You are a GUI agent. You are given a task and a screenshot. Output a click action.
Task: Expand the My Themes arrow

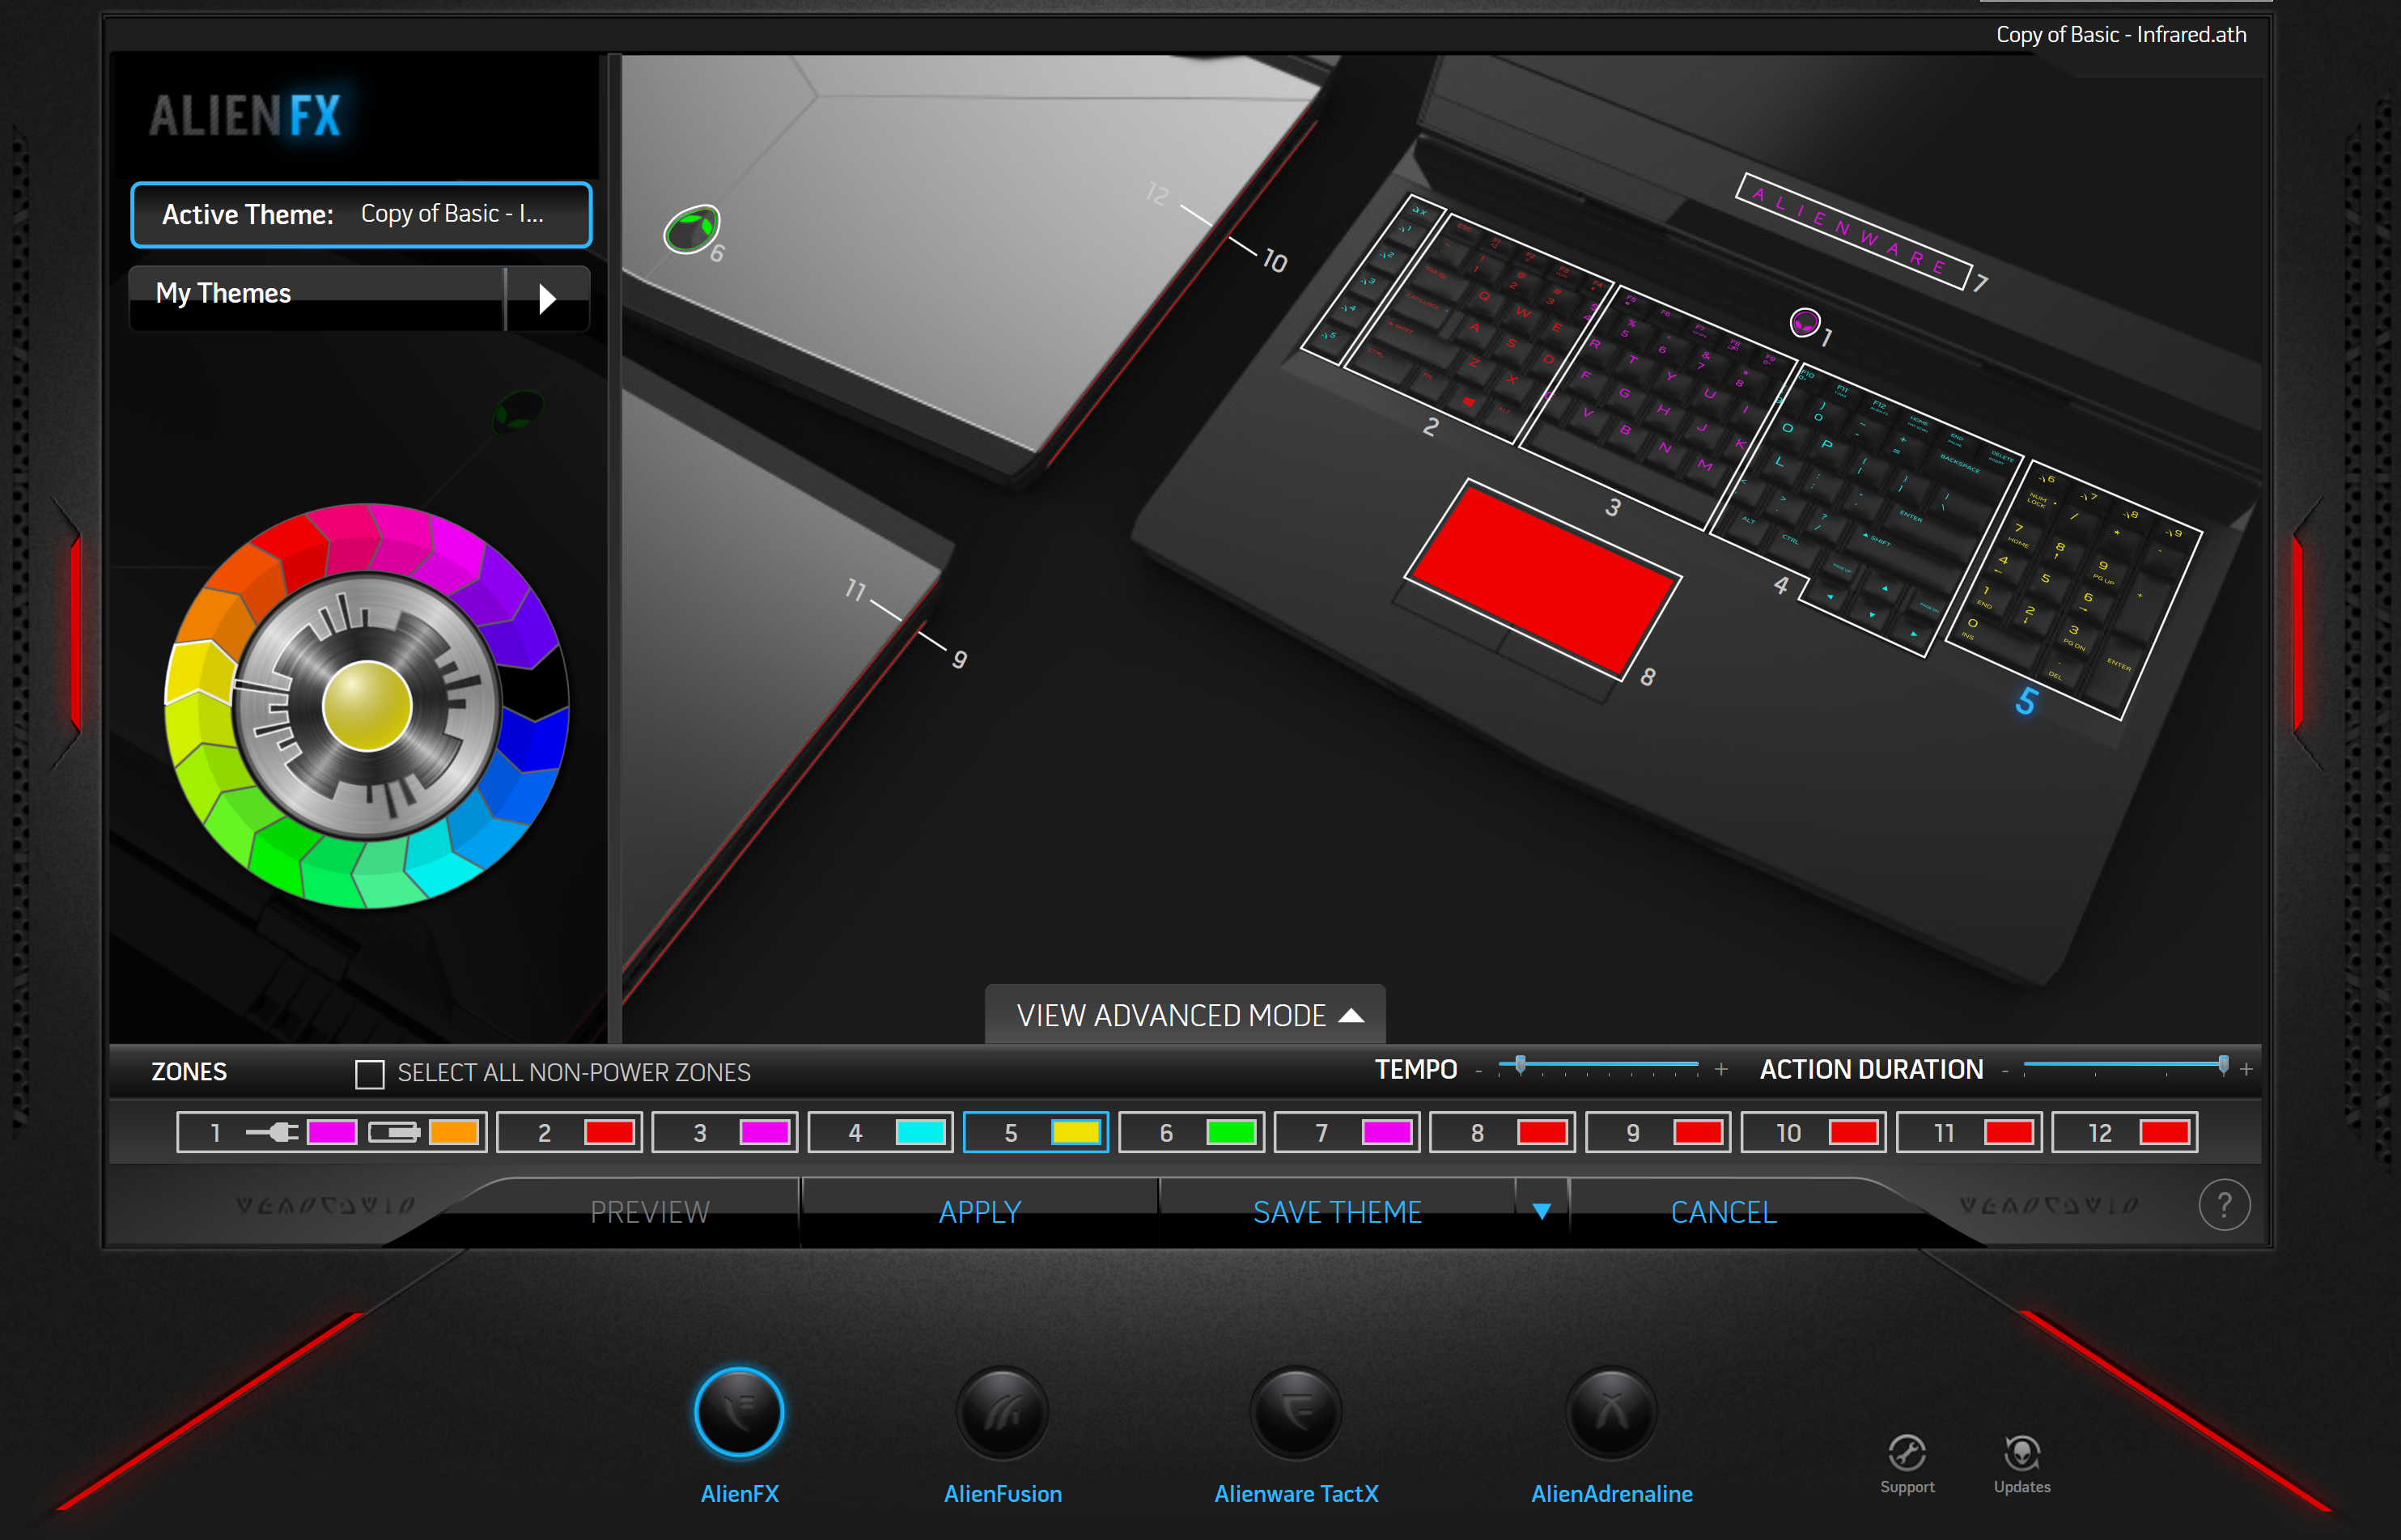547,298
